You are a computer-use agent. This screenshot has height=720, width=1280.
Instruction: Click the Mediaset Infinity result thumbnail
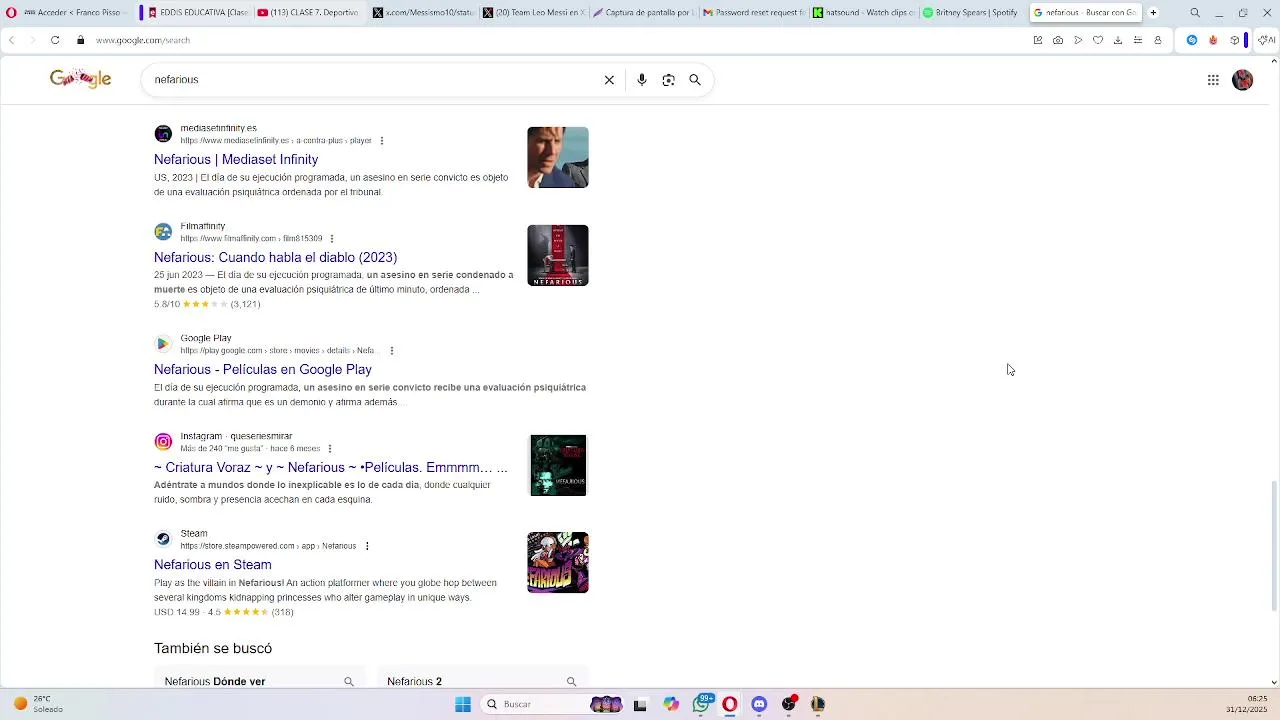coord(558,157)
